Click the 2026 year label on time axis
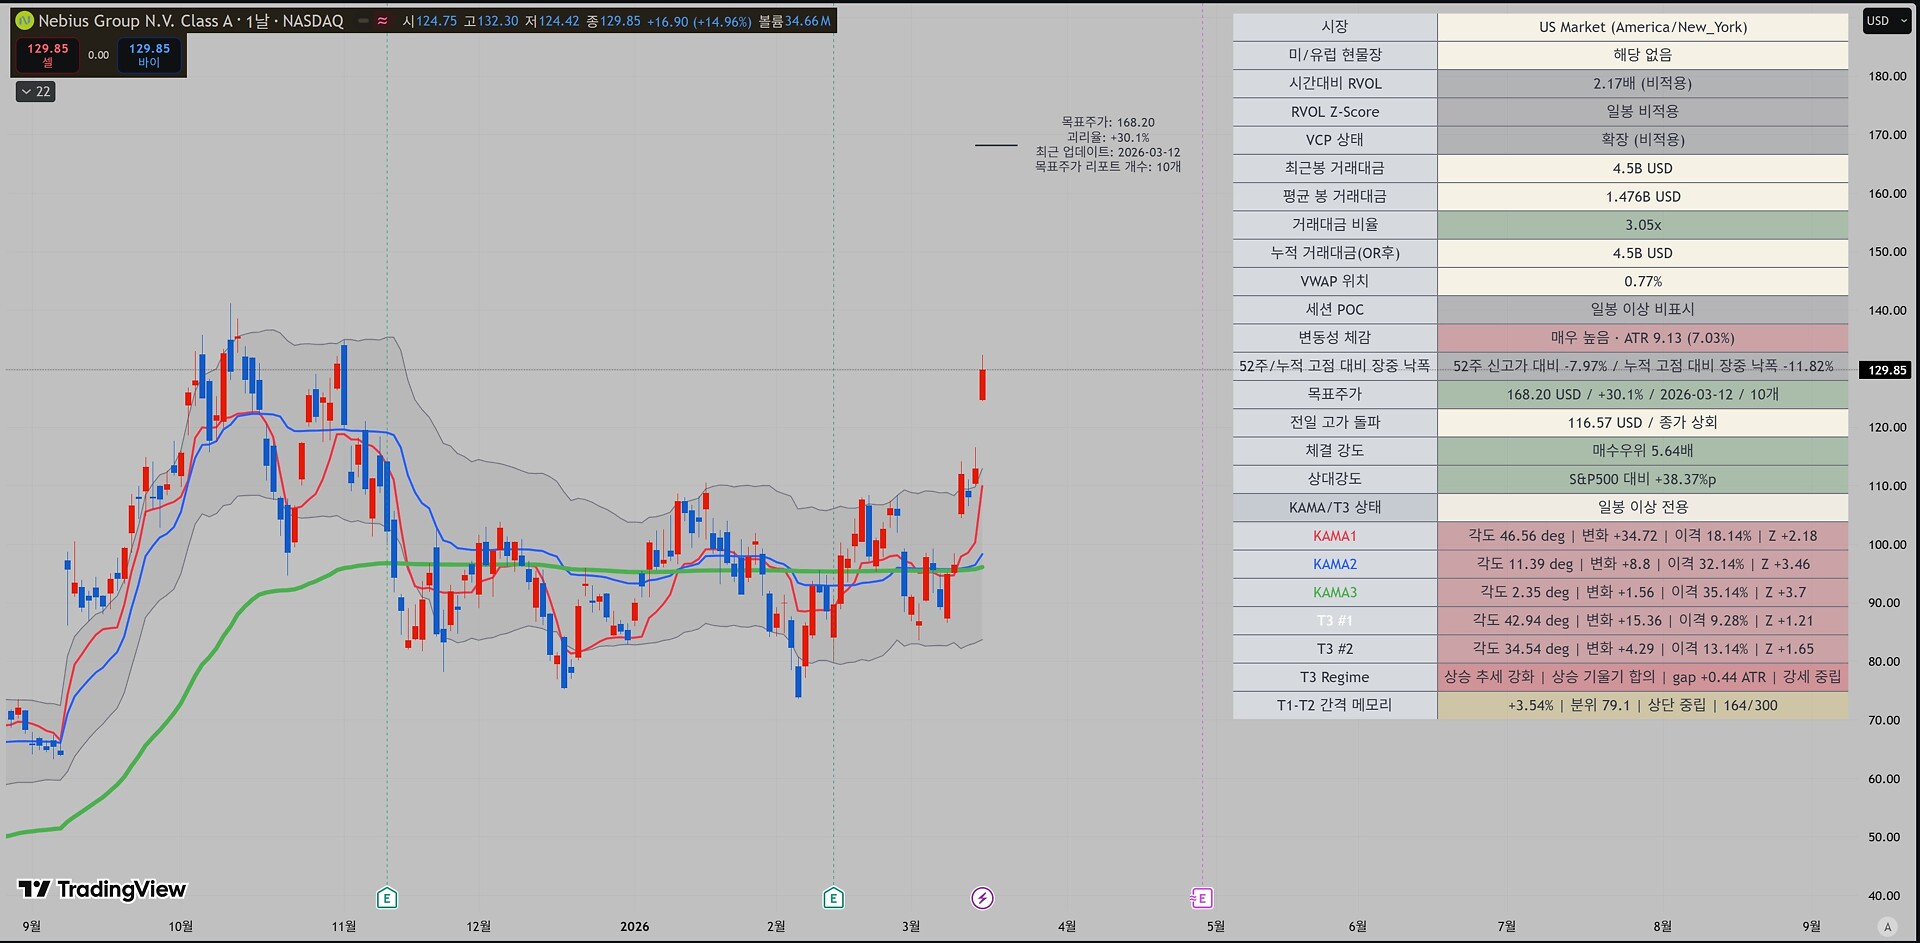Screen dimensions: 1920x943 coord(634,927)
